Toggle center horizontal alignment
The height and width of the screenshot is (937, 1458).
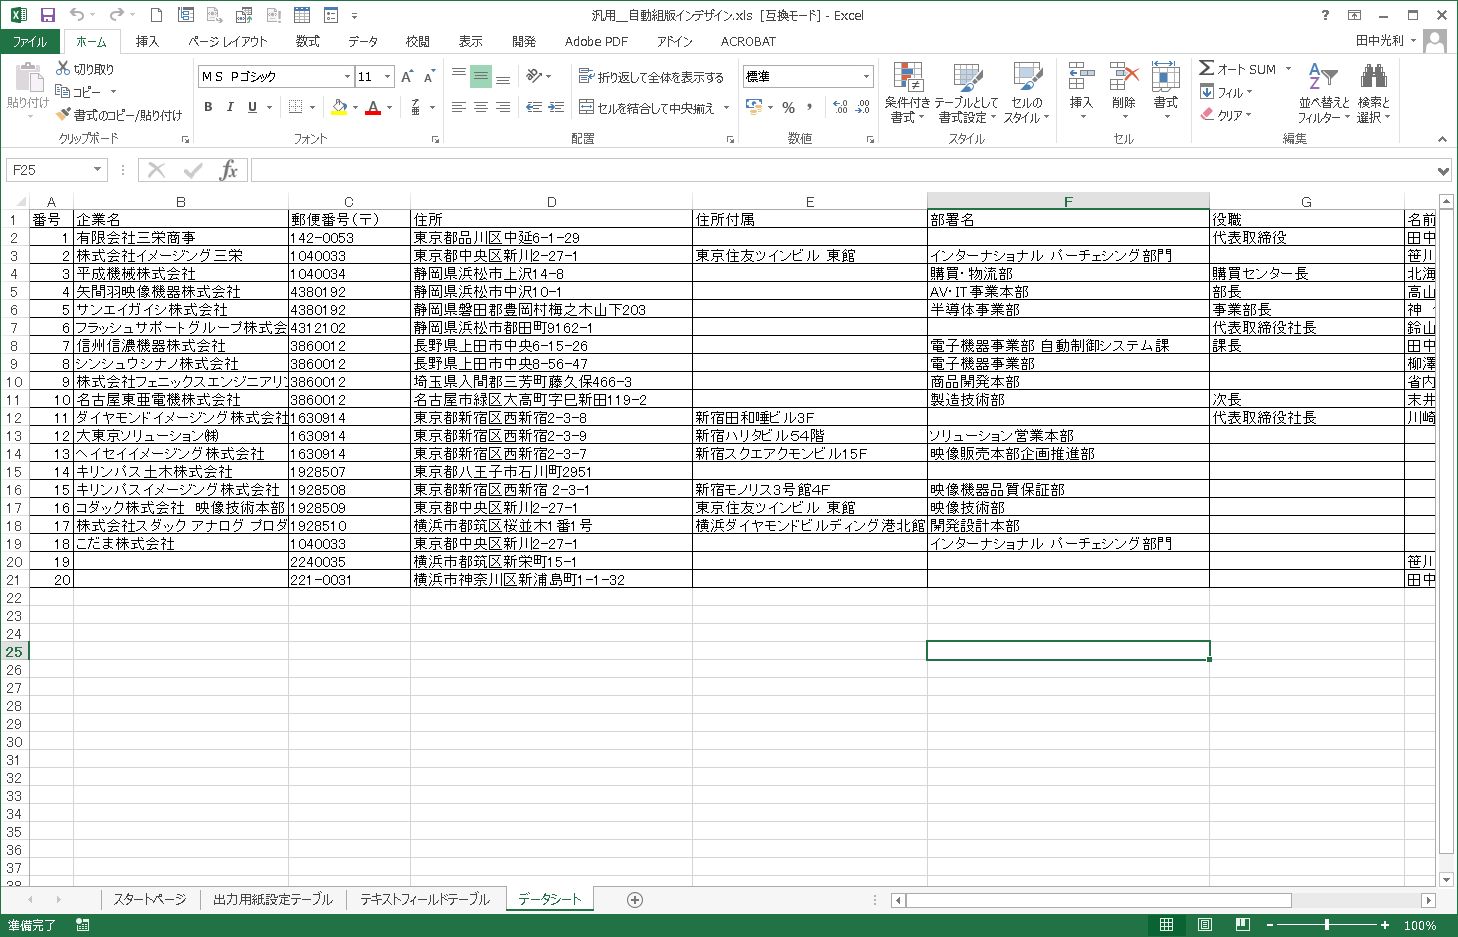(481, 107)
